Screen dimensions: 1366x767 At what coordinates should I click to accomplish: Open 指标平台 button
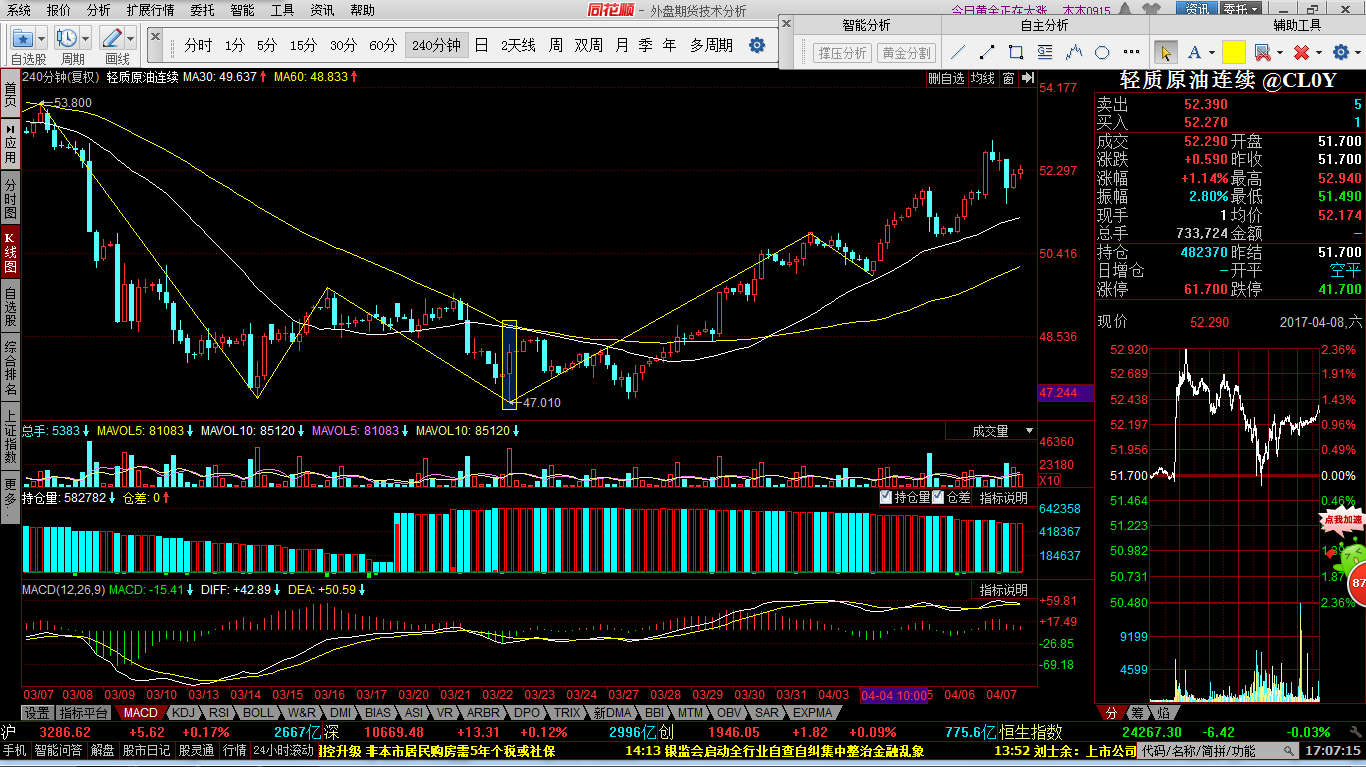(x=83, y=713)
